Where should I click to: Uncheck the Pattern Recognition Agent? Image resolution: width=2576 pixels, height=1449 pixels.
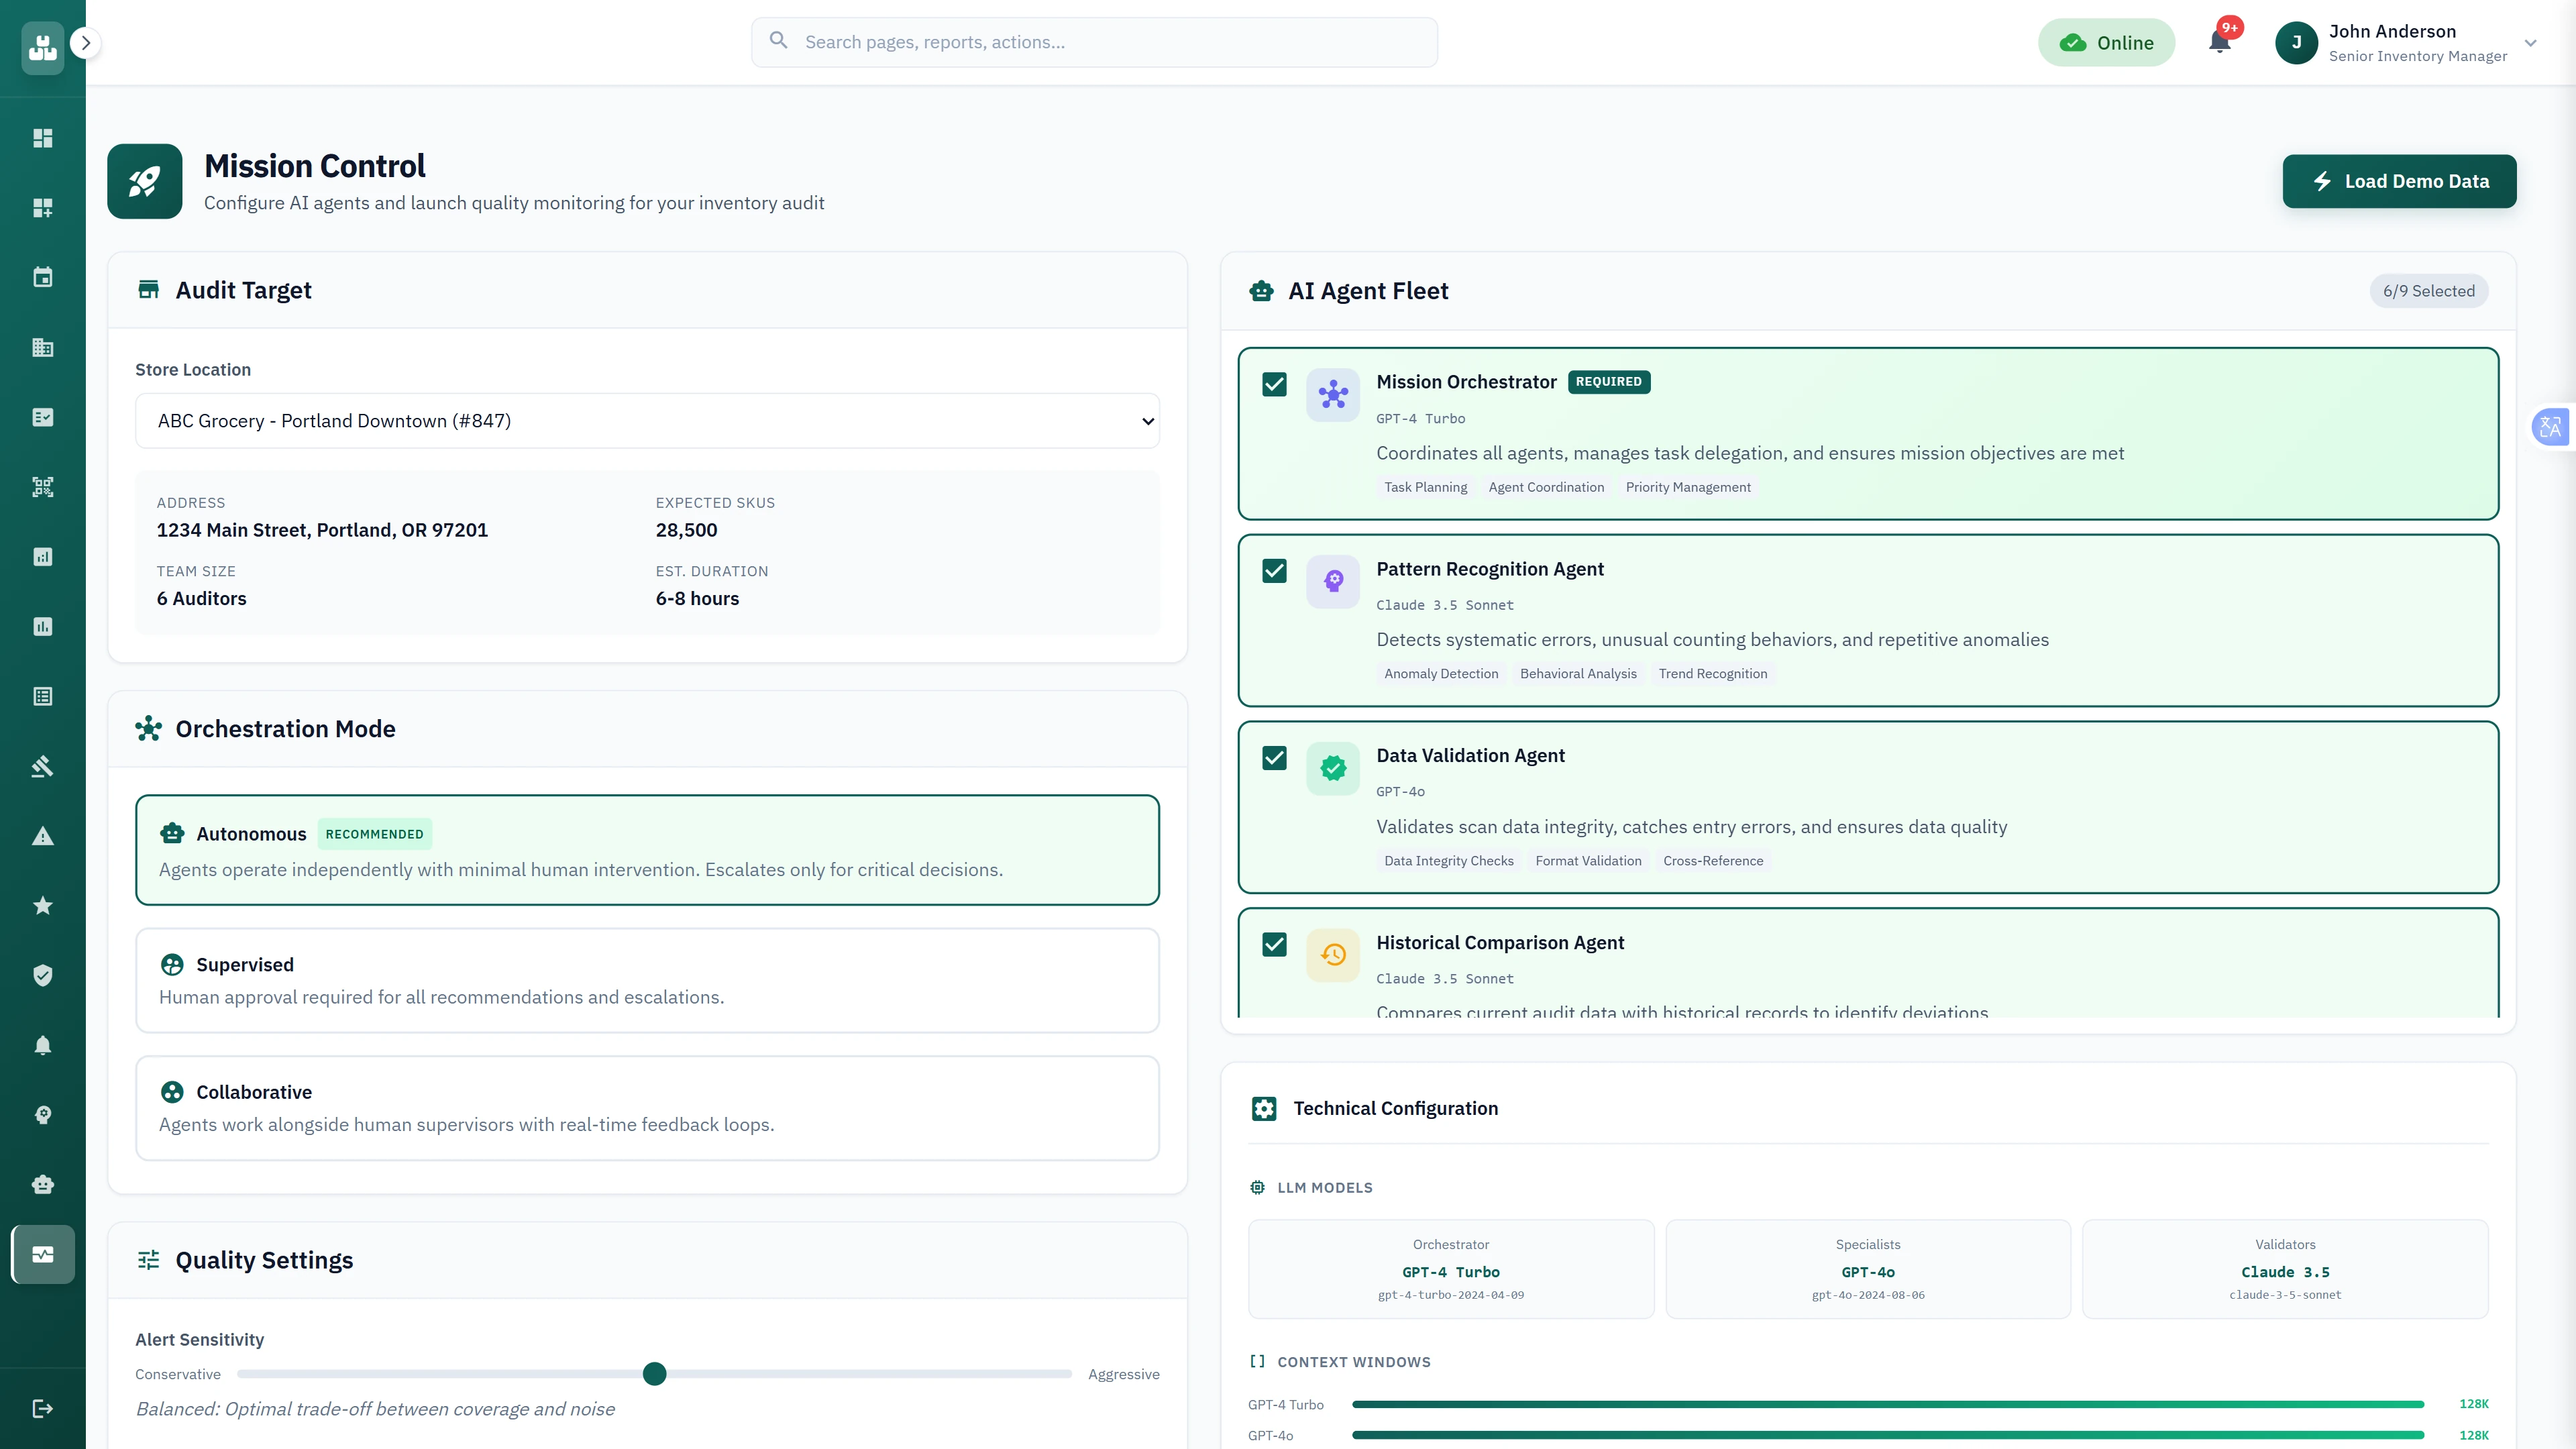[1274, 571]
